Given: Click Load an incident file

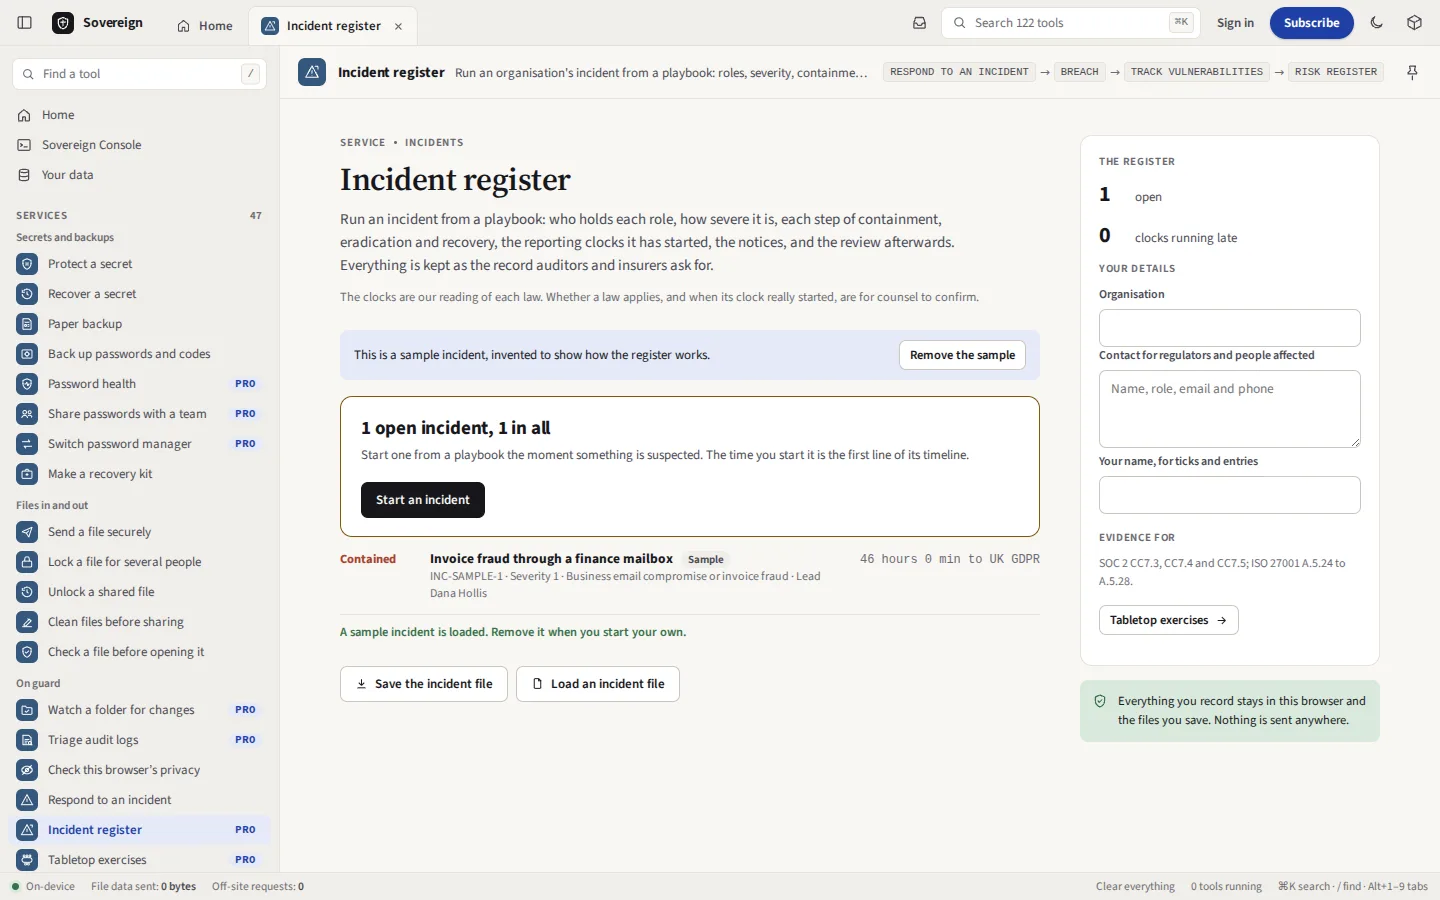Looking at the screenshot, I should click(x=598, y=684).
